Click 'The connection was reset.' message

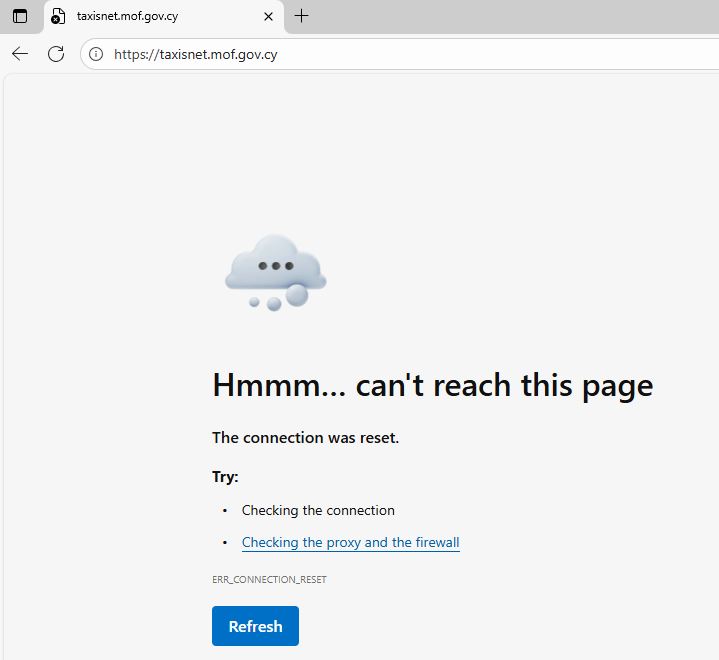click(x=305, y=438)
